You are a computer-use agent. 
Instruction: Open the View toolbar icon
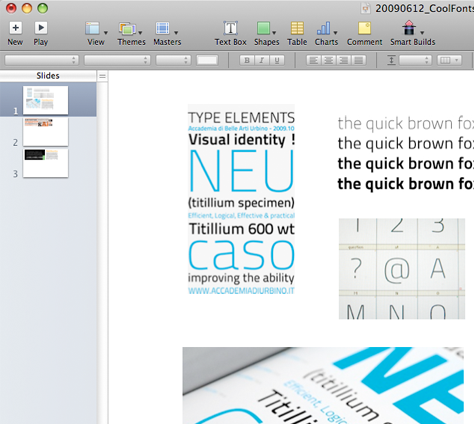(x=93, y=29)
